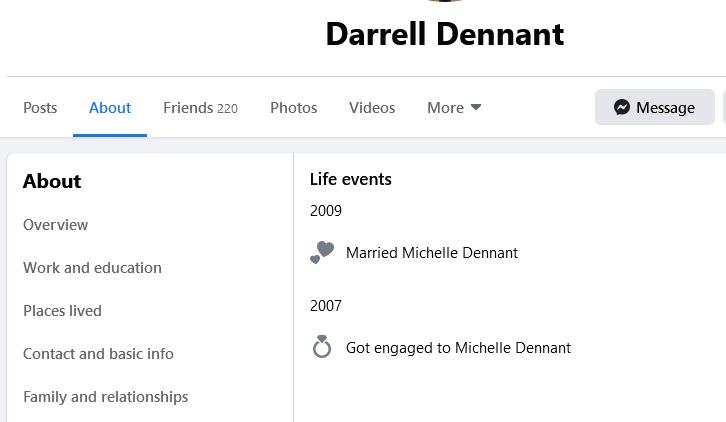Image resolution: width=726 pixels, height=422 pixels.
Task: View the Family and relationships section
Action: (x=105, y=397)
